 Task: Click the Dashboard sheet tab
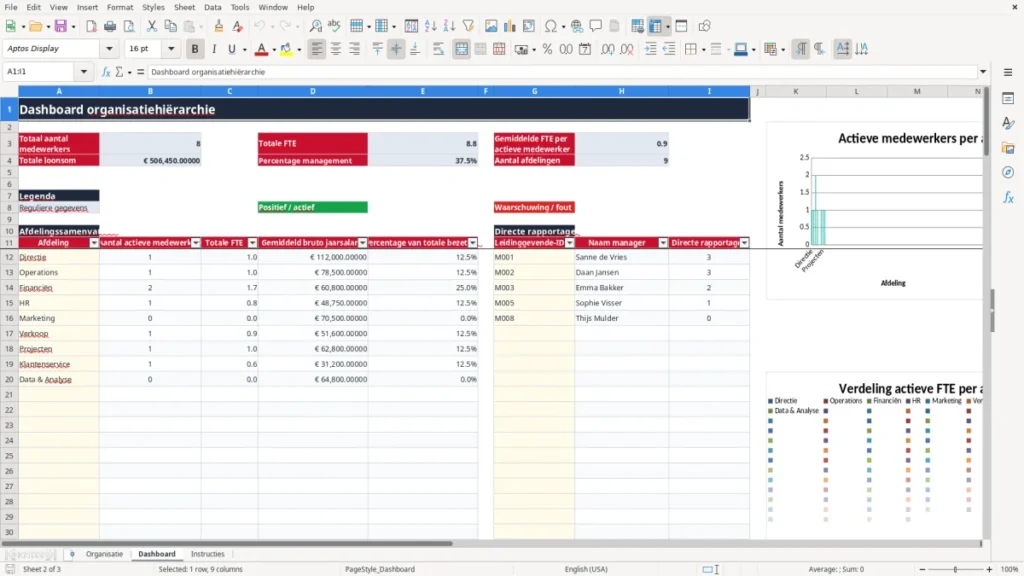tap(157, 554)
